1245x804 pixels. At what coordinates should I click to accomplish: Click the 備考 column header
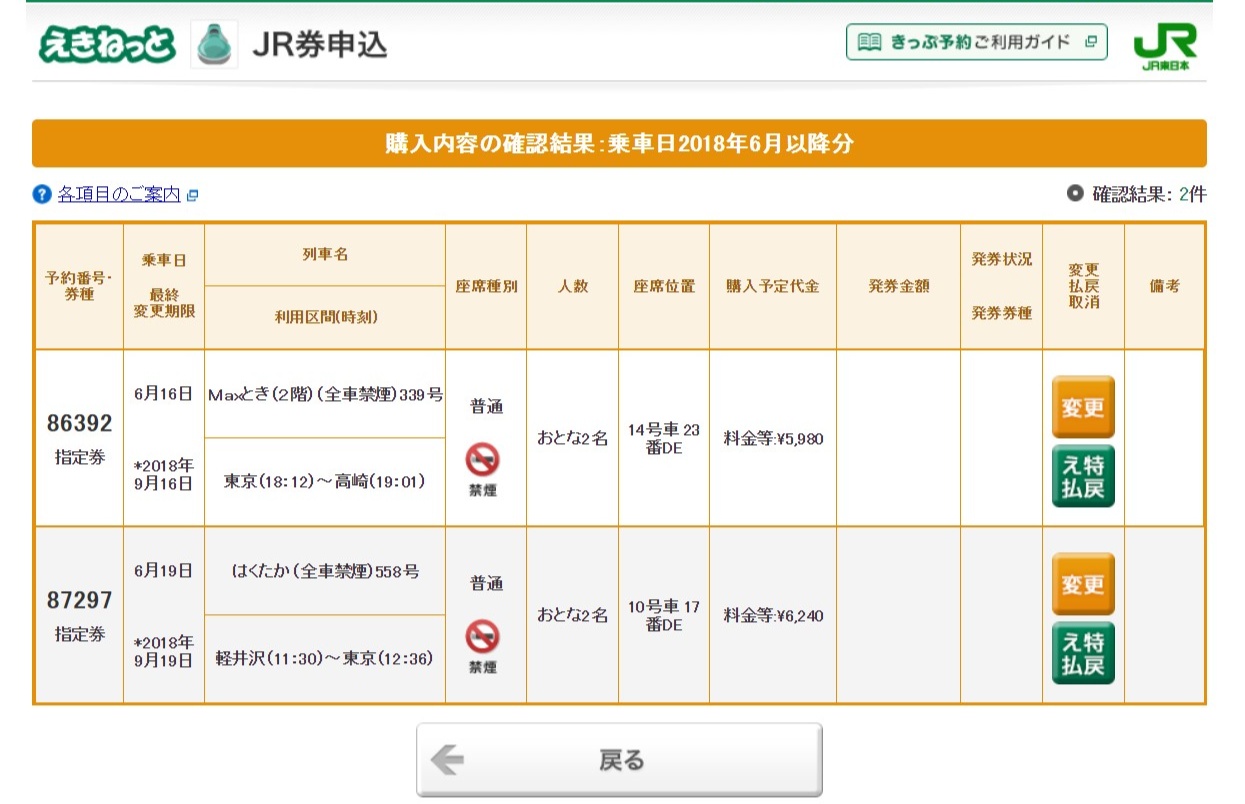pos(1164,286)
